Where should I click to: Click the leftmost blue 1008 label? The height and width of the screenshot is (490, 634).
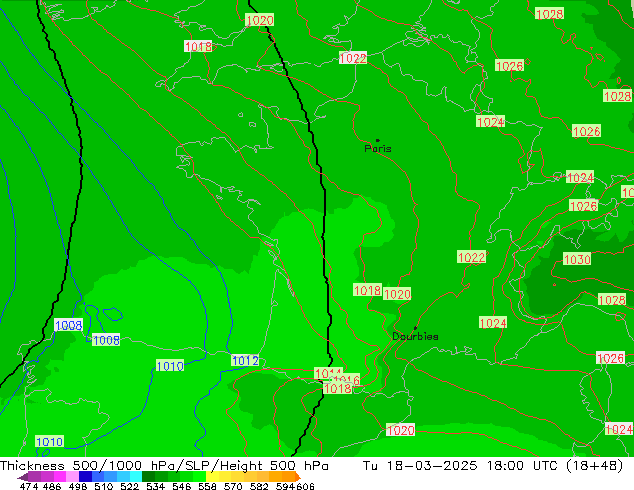68,325
